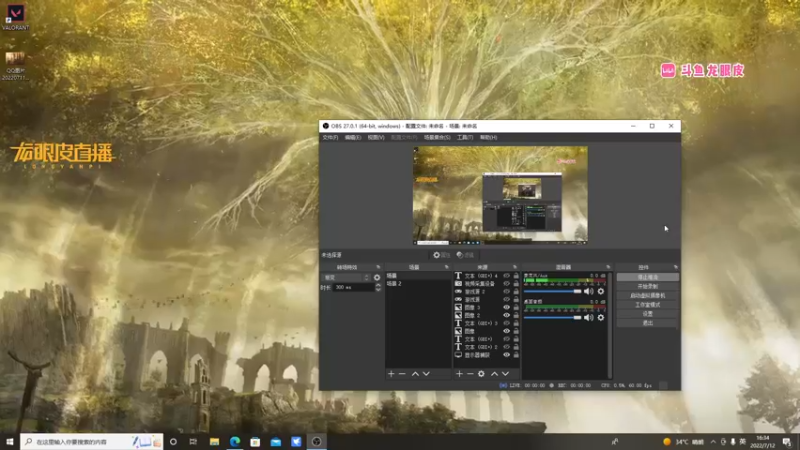Image resolution: width=800 pixels, height=450 pixels.
Task: Open the QQ image file on desktop
Action: (x=15, y=65)
